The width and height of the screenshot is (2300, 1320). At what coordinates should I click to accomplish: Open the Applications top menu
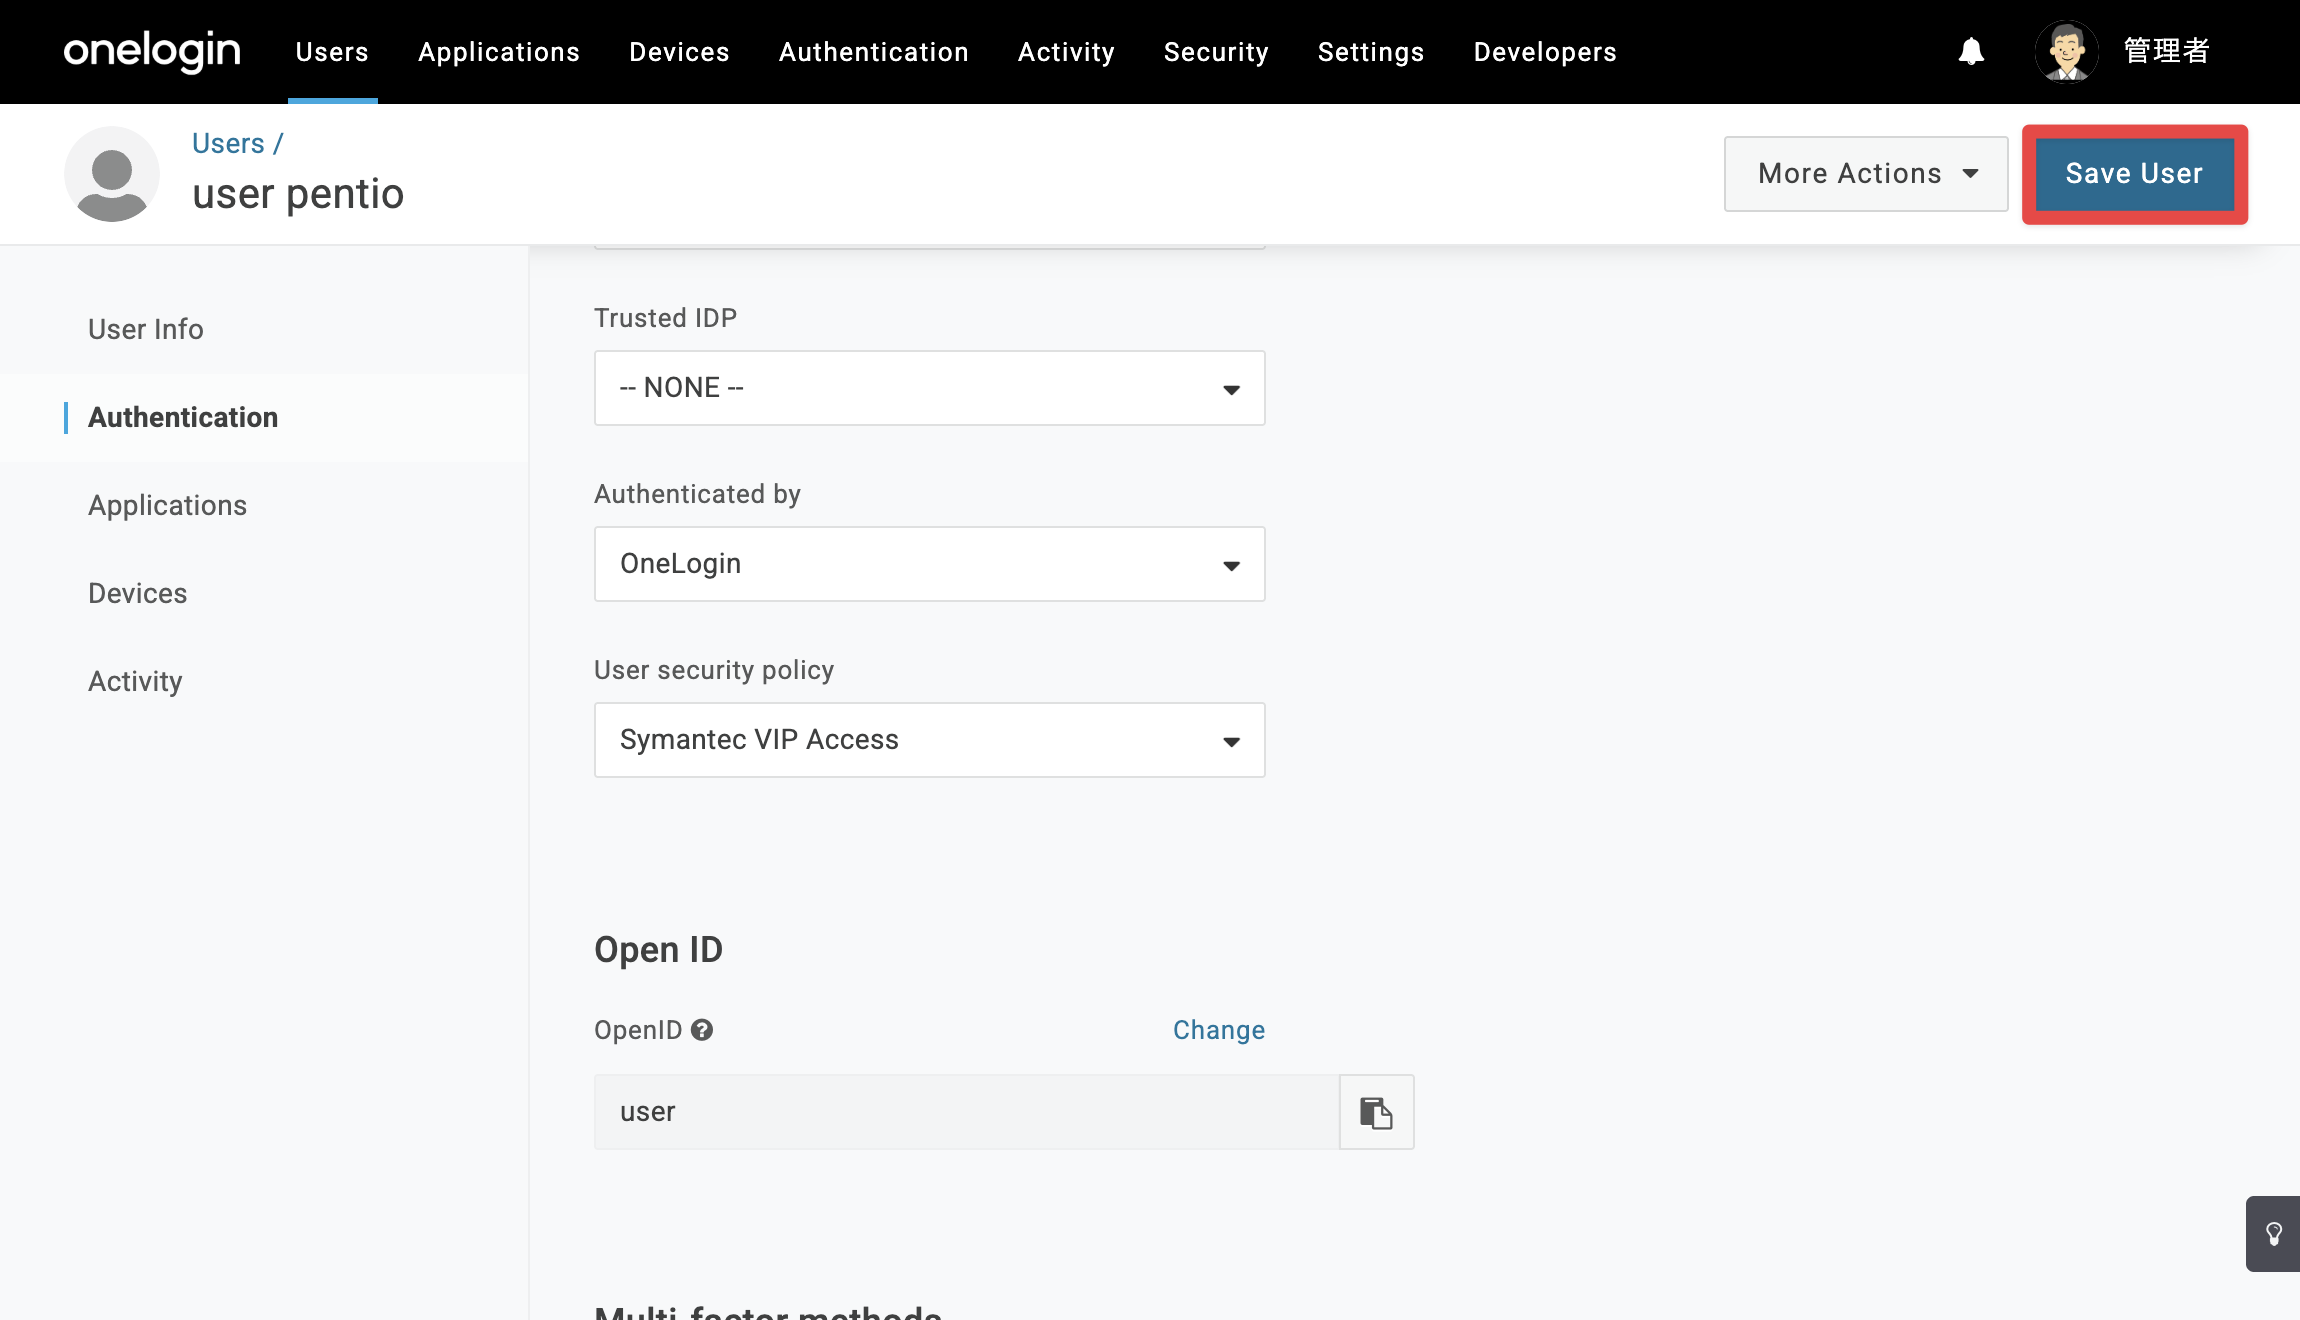(x=499, y=52)
